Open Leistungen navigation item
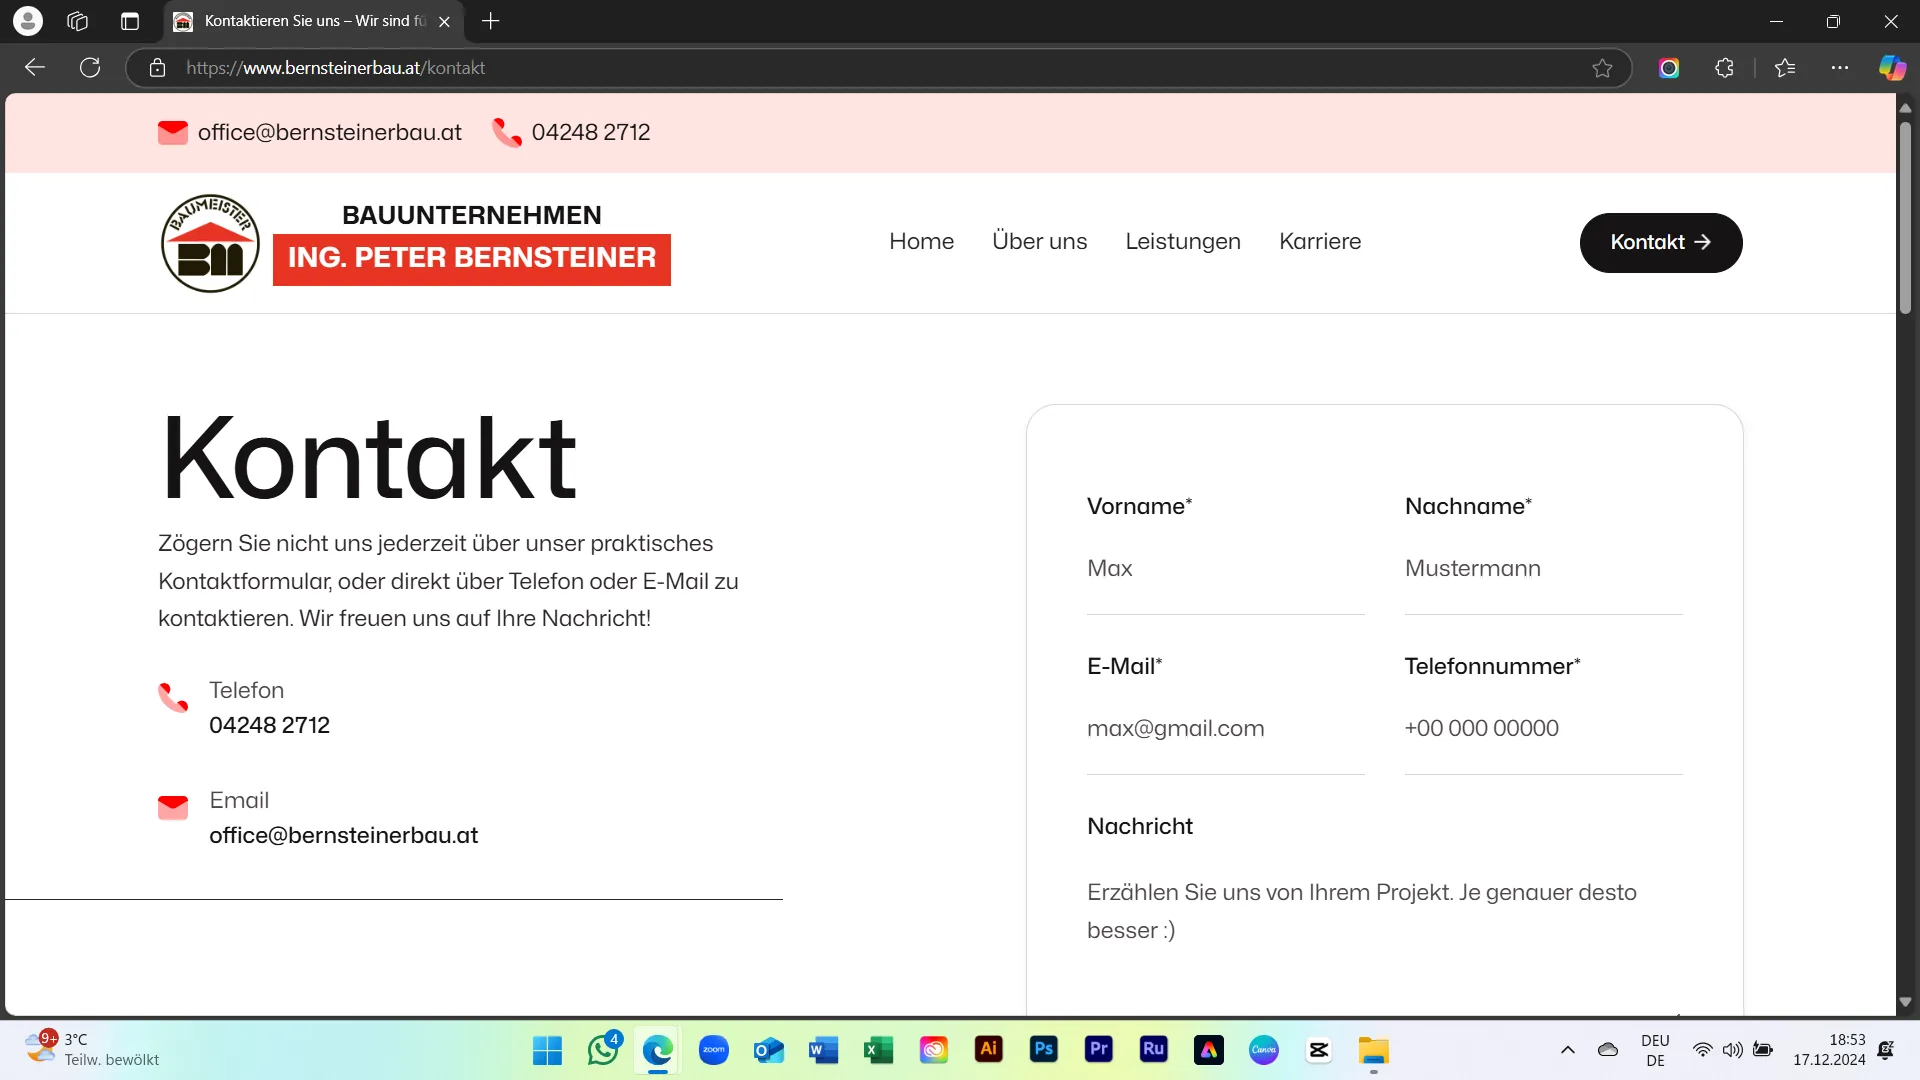 (1183, 241)
